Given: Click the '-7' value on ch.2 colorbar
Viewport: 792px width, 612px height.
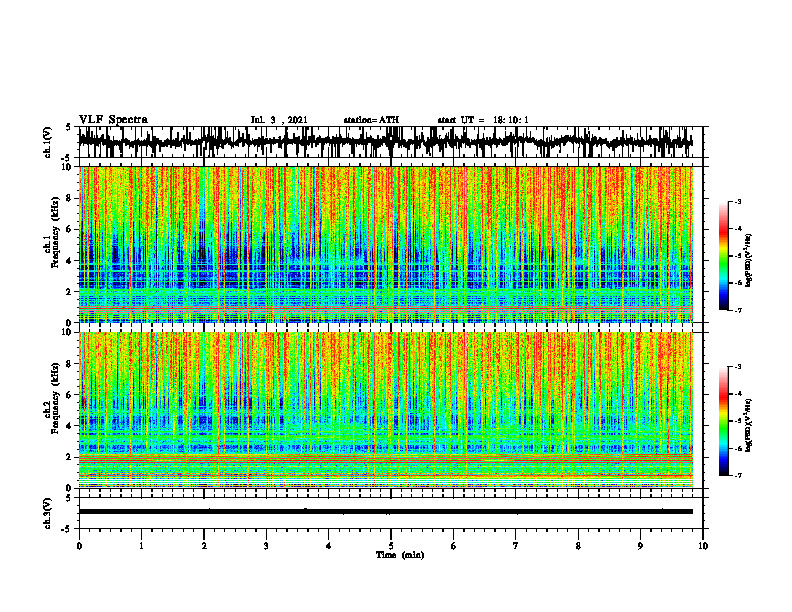Looking at the screenshot, I should point(738,475).
